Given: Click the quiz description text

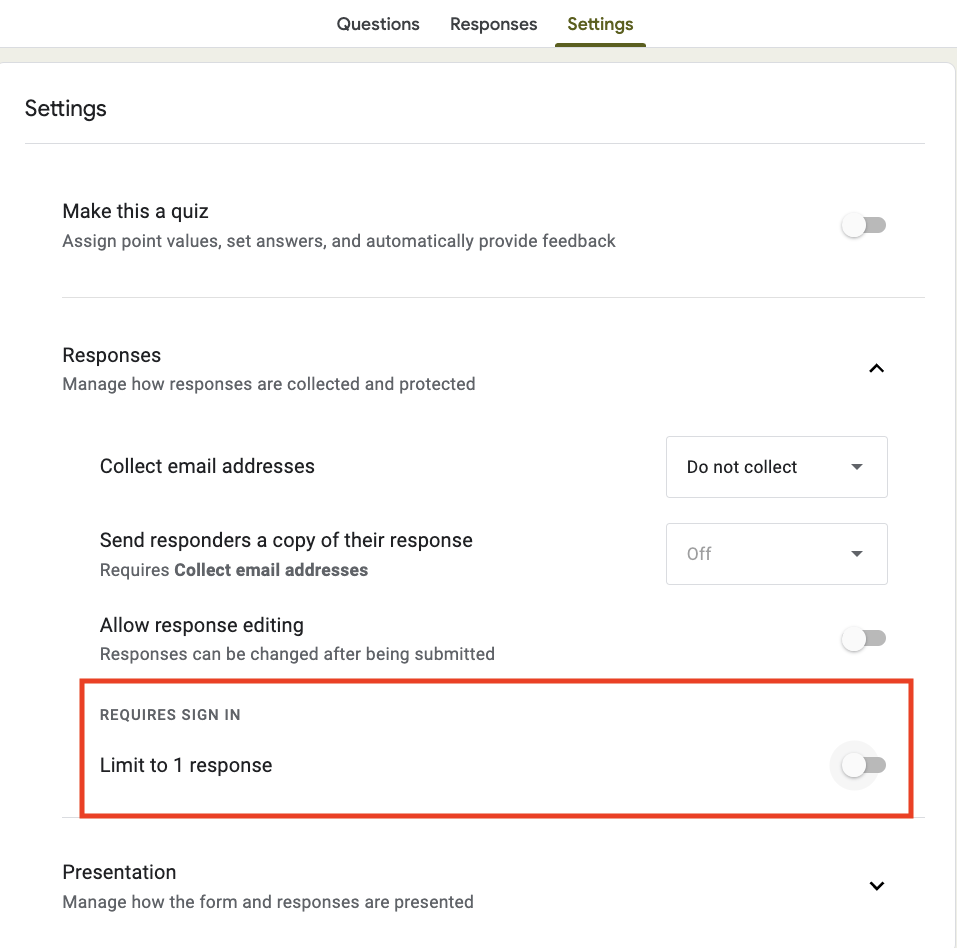Looking at the screenshot, I should coord(339,241).
